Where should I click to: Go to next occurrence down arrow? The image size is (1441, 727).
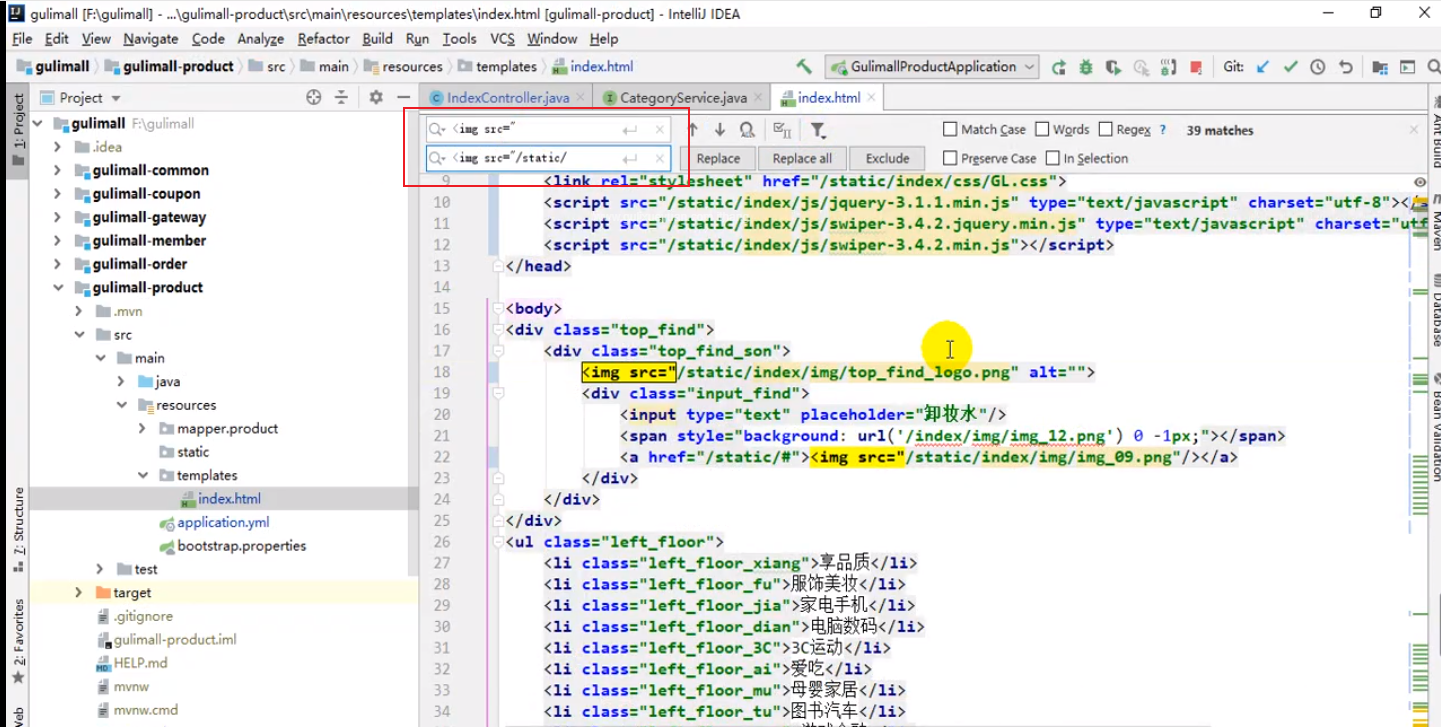tap(720, 130)
